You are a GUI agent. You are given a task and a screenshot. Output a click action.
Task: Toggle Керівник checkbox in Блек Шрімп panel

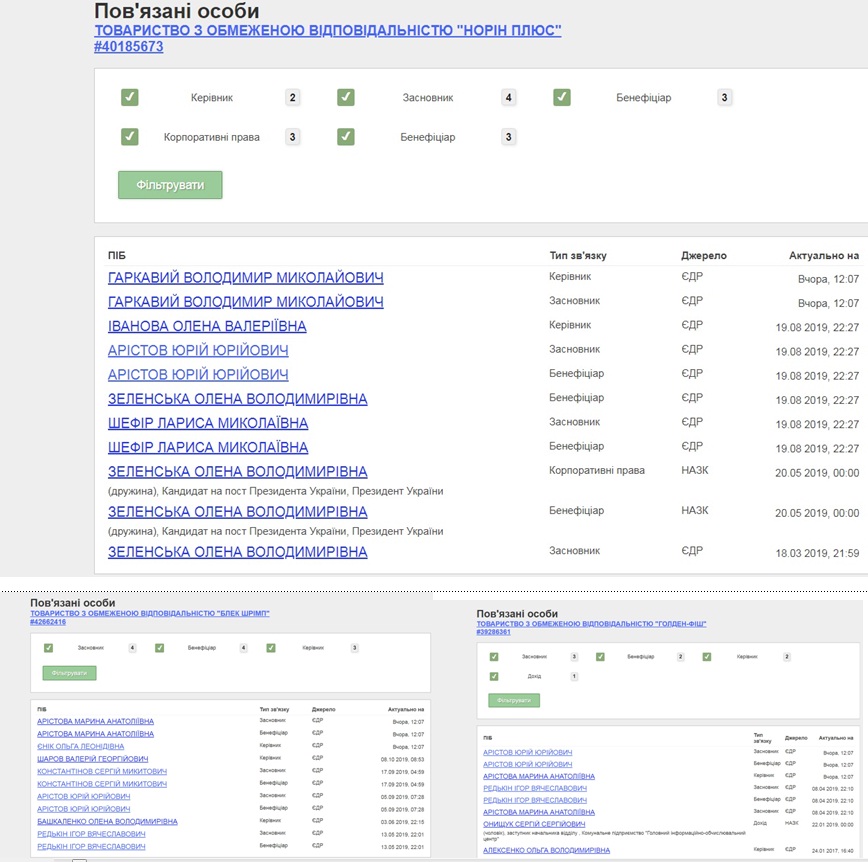(271, 648)
